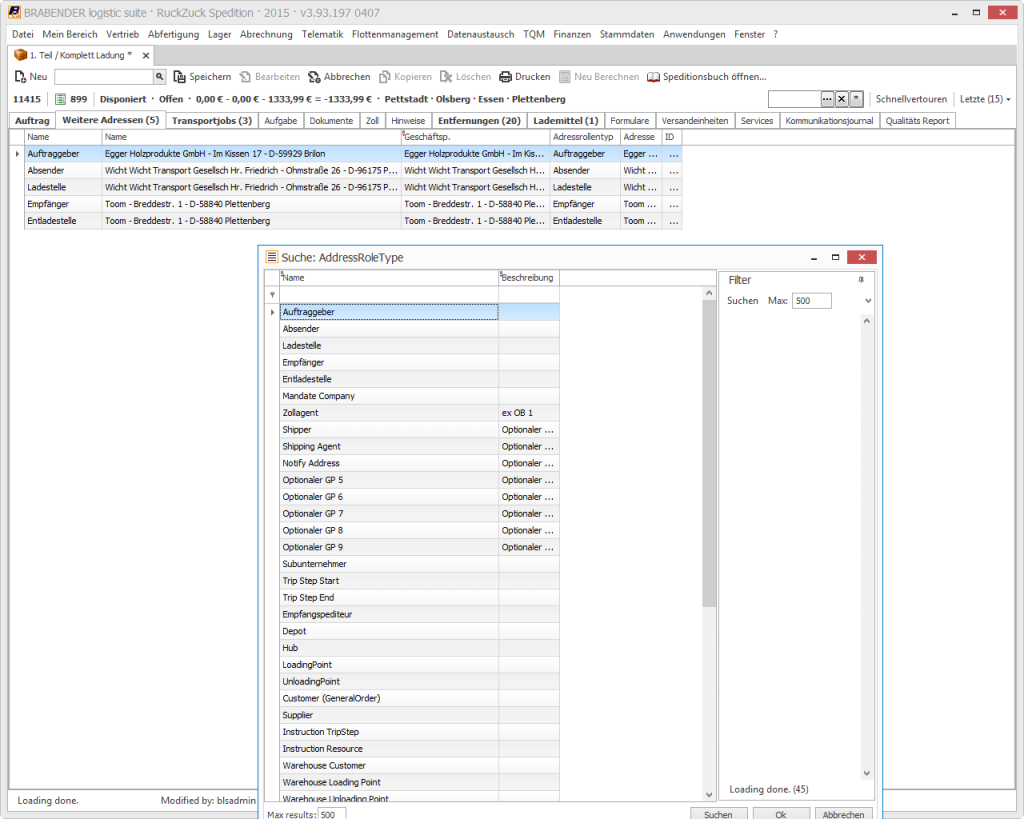Open the Letzte (15) dropdown
1024x819 pixels.
pos(985,99)
